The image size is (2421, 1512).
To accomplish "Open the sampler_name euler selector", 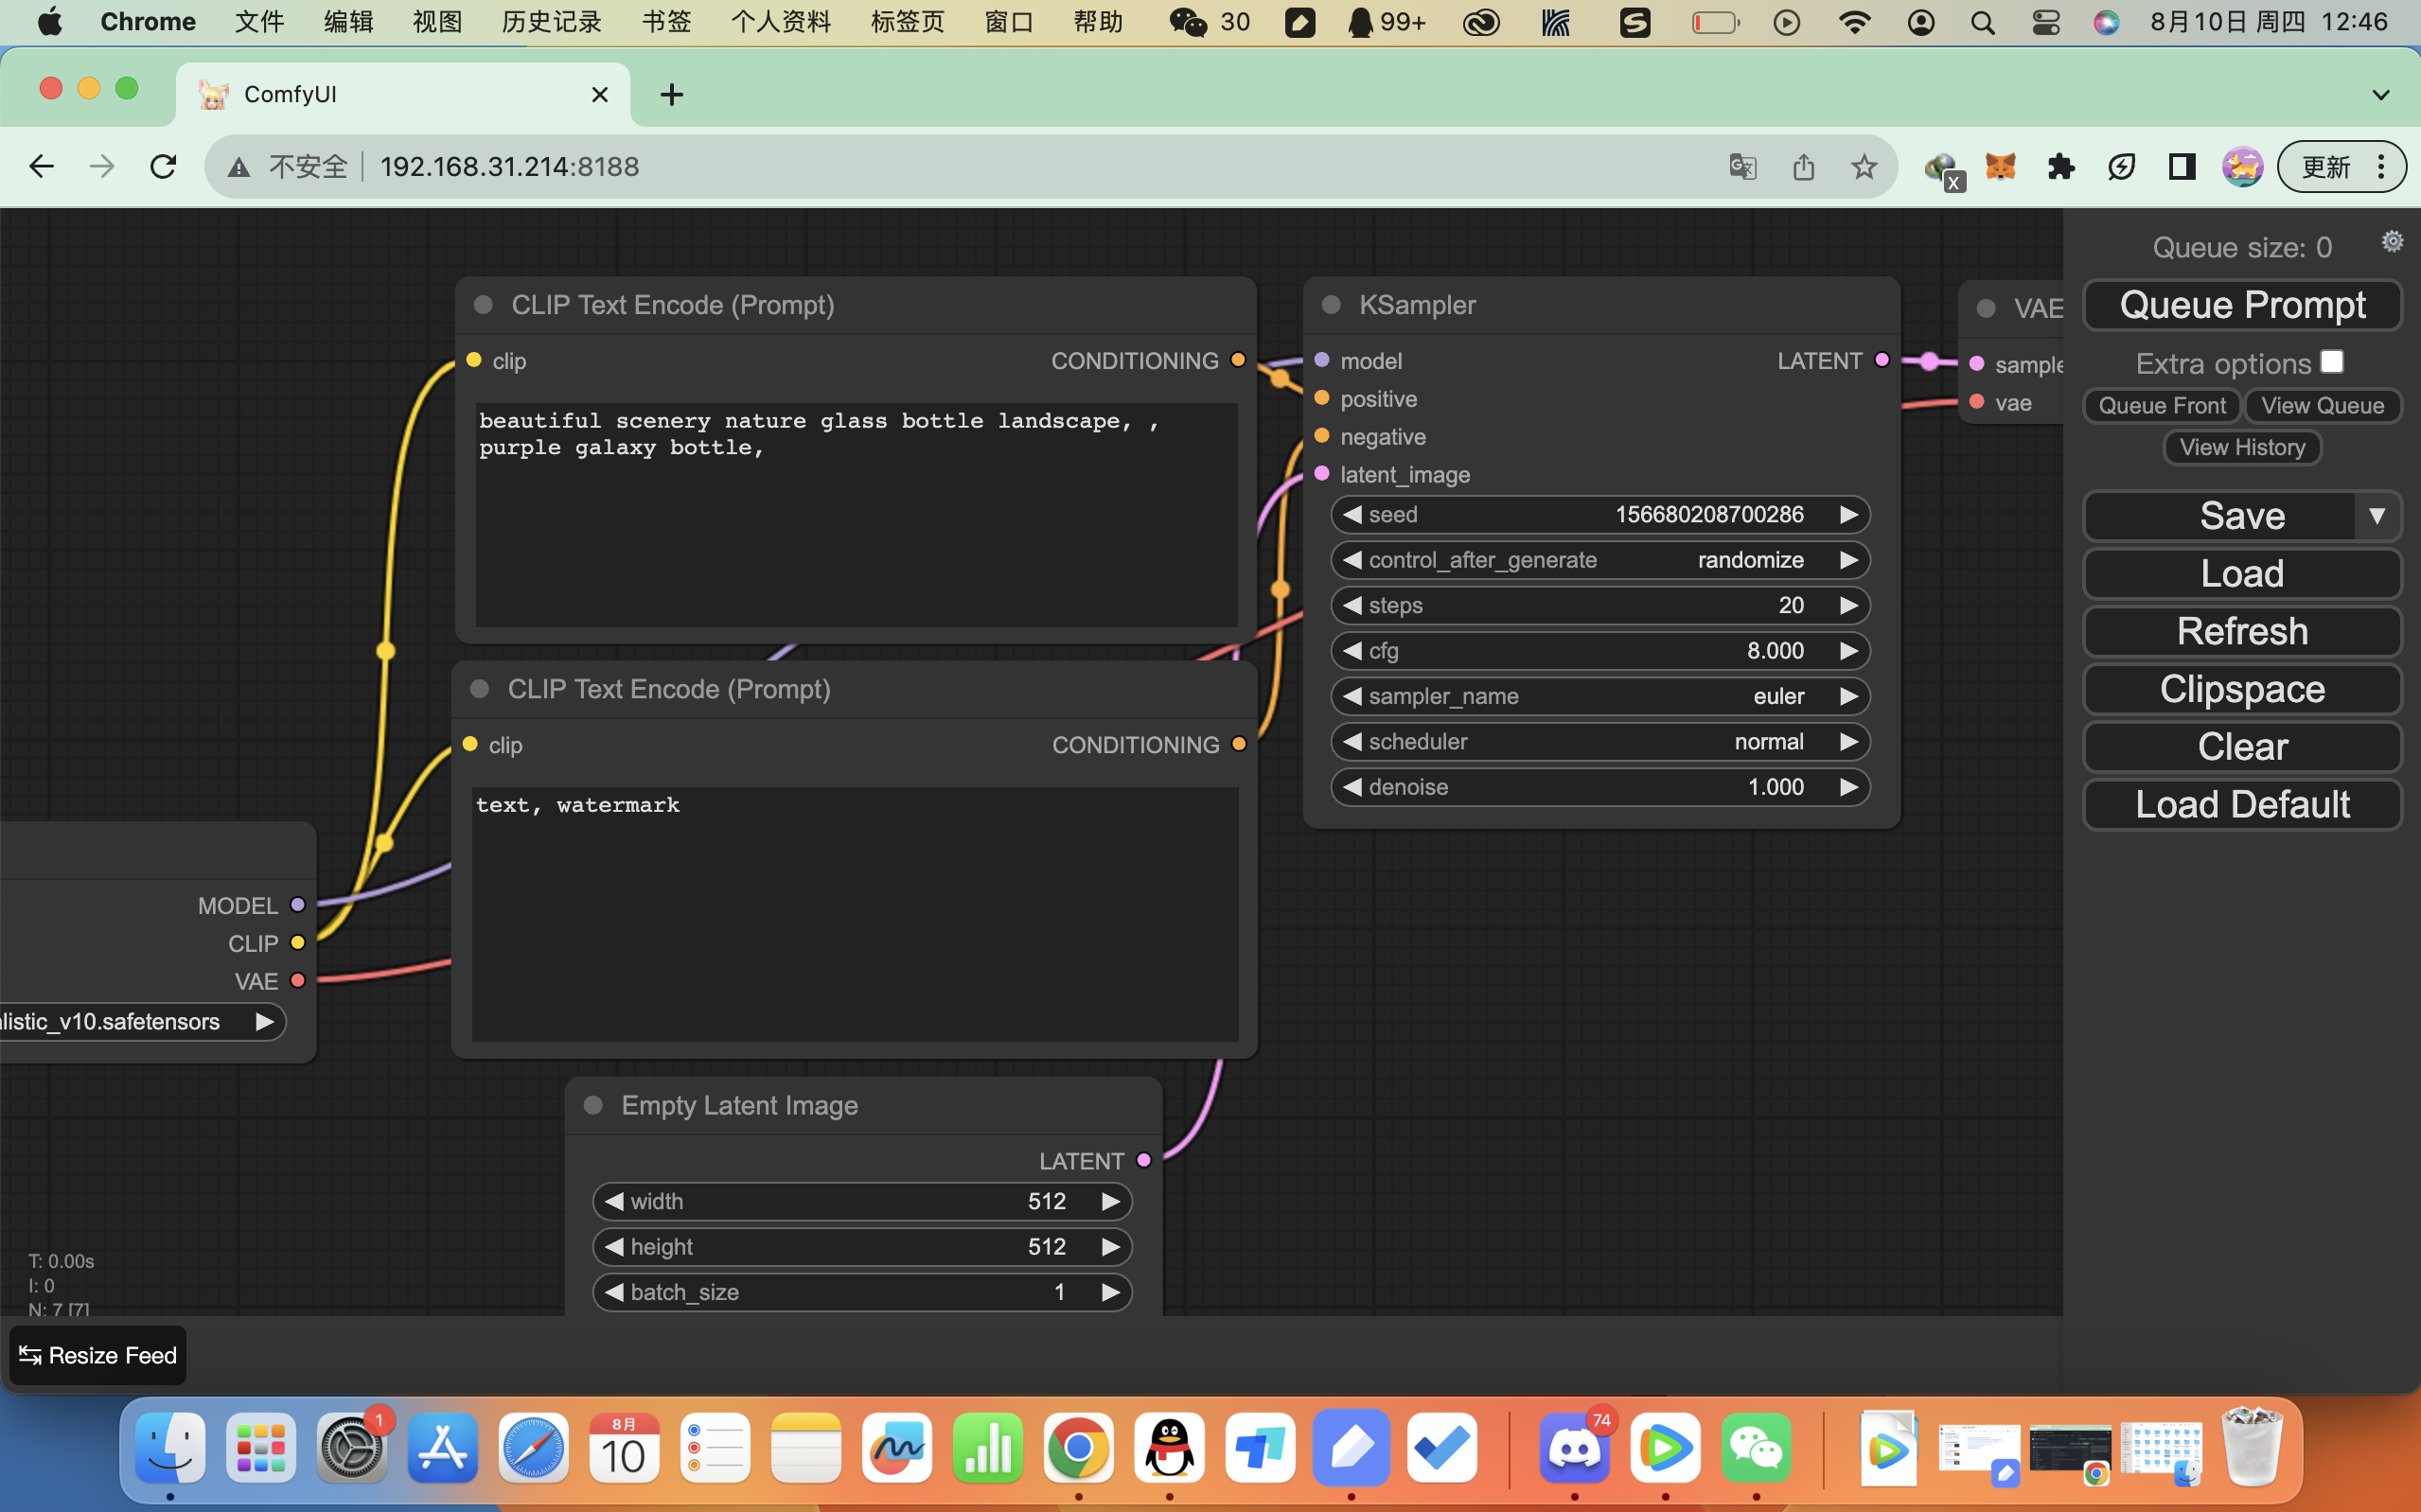I will [x=1600, y=696].
